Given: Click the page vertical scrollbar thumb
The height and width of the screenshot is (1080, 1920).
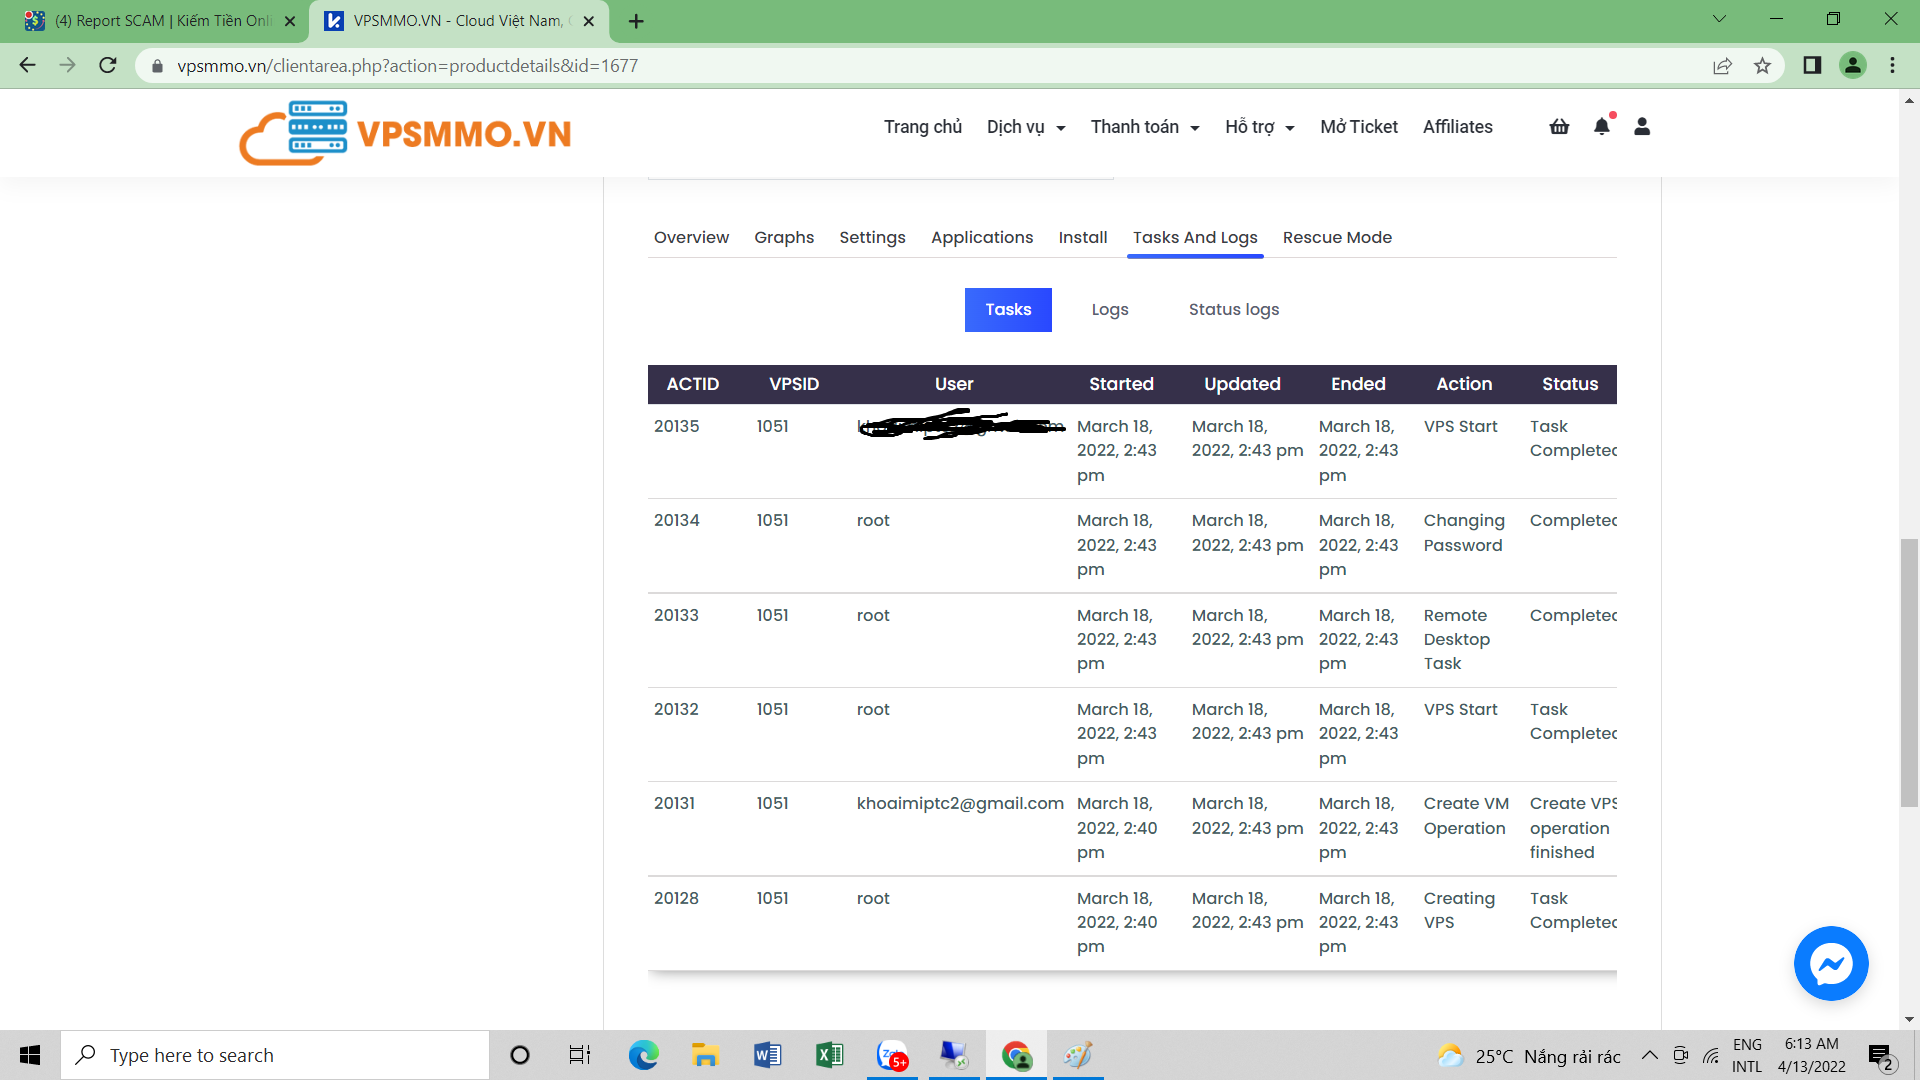Looking at the screenshot, I should coord(1909,672).
